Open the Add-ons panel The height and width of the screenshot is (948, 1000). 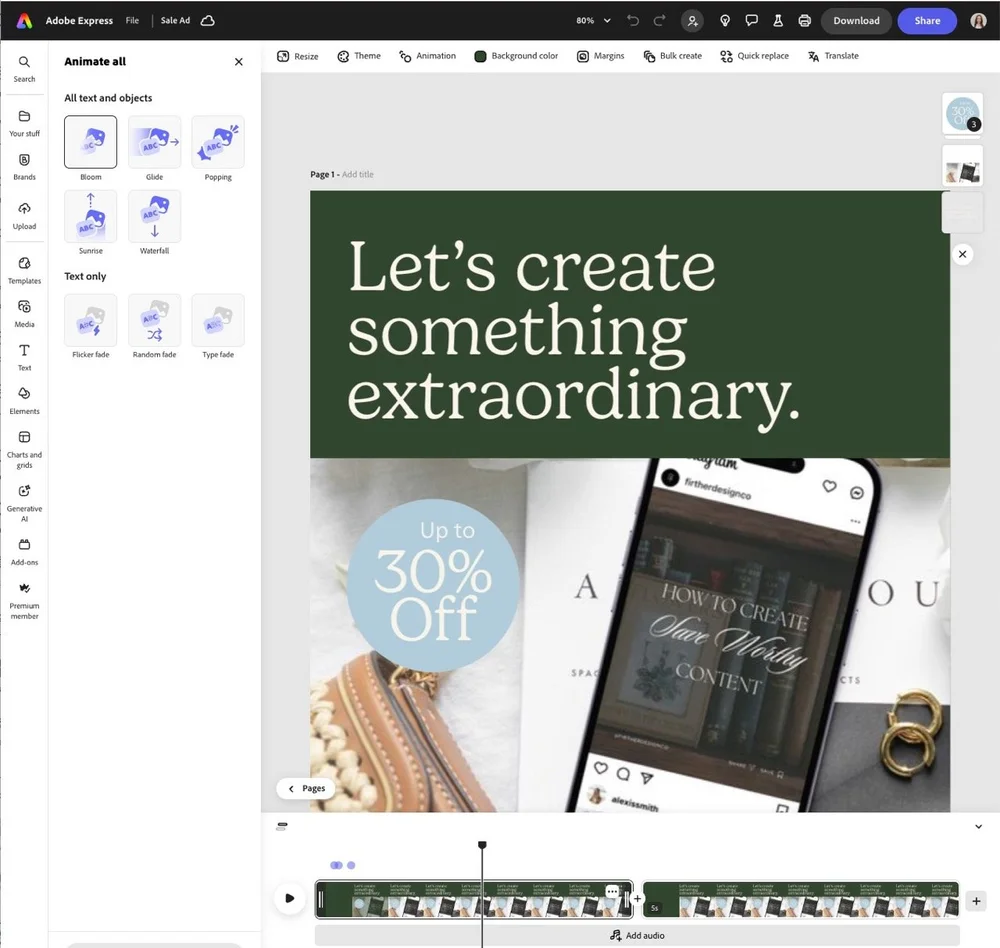click(24, 552)
